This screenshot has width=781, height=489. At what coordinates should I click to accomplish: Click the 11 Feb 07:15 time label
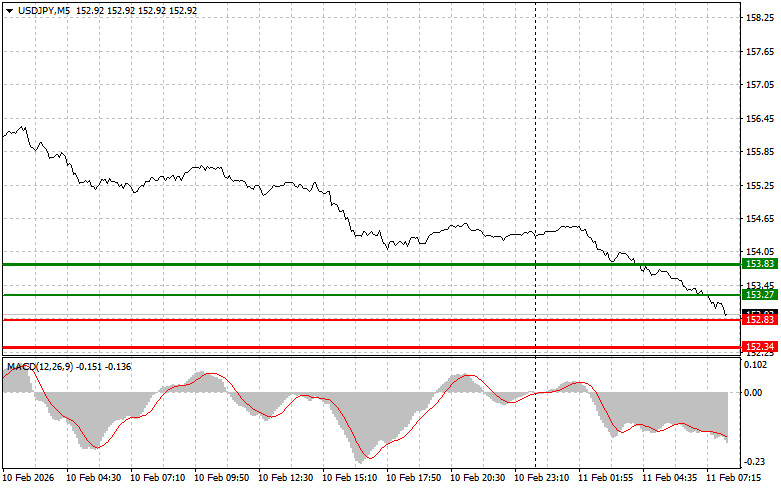pyautogui.click(x=733, y=478)
